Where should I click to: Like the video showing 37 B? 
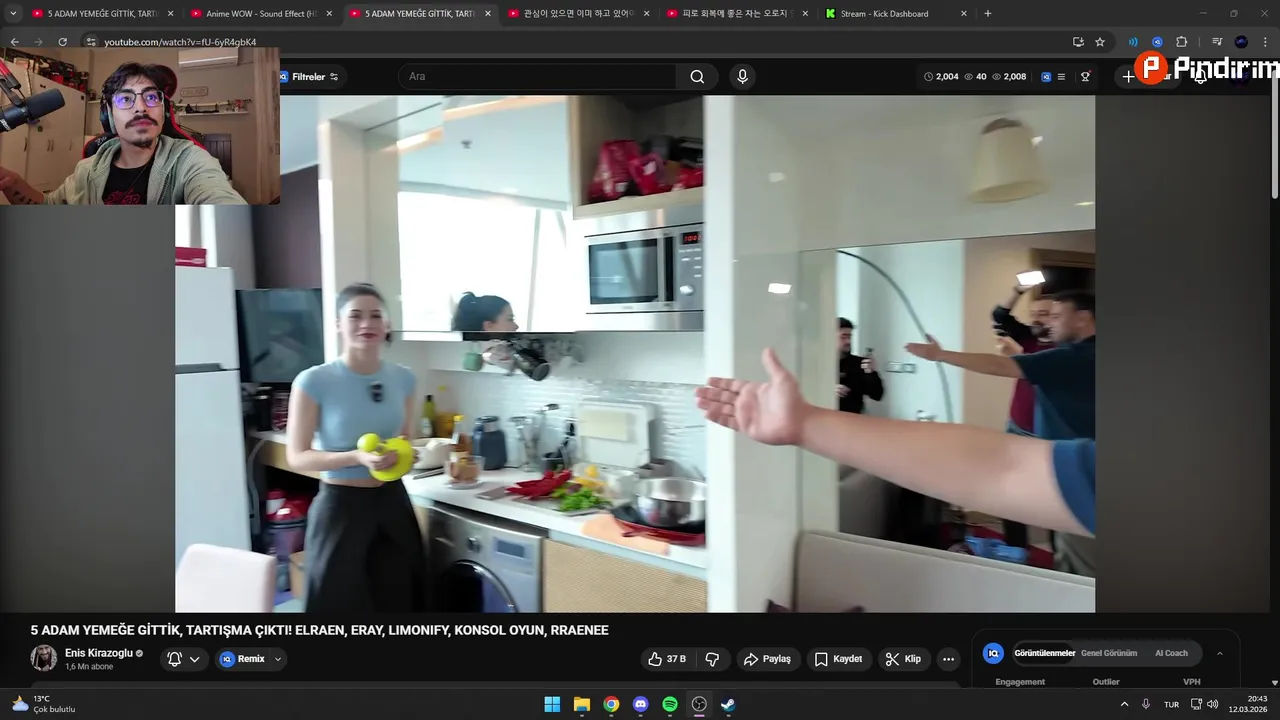coord(666,659)
